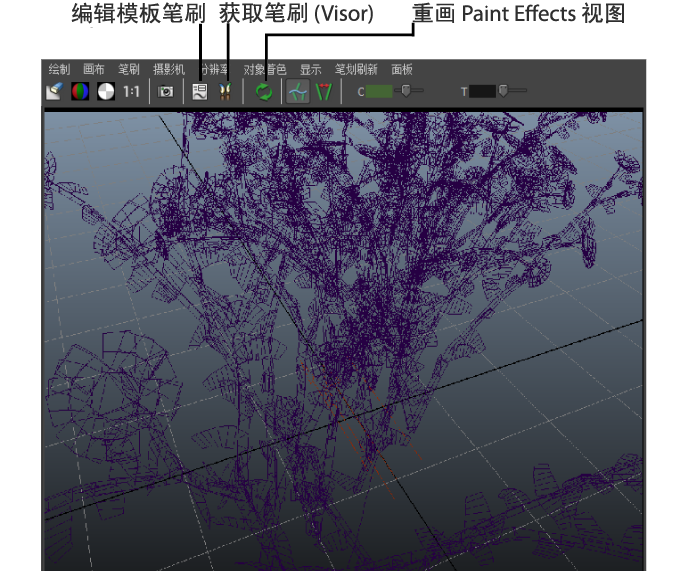675x571 pixels.
Task: Click the T transparency slider handle
Action: (x=504, y=91)
